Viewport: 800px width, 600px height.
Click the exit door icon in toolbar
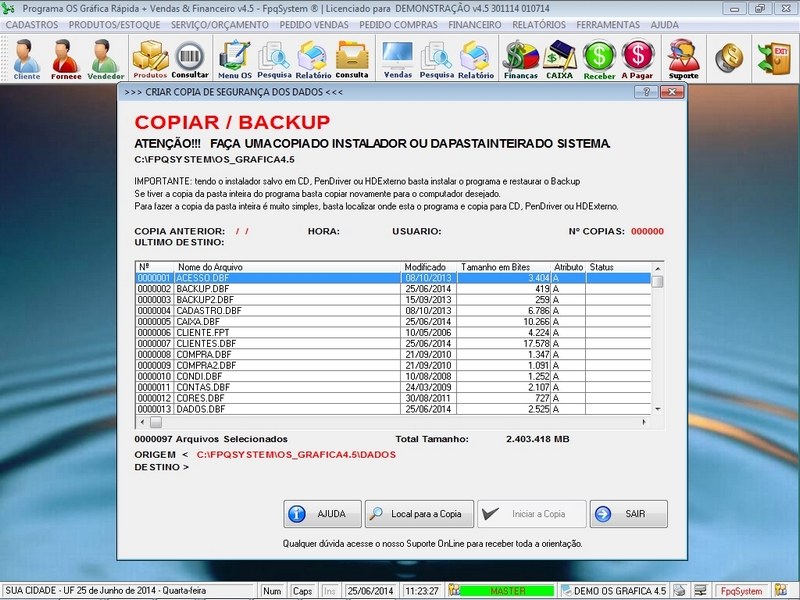coord(774,57)
